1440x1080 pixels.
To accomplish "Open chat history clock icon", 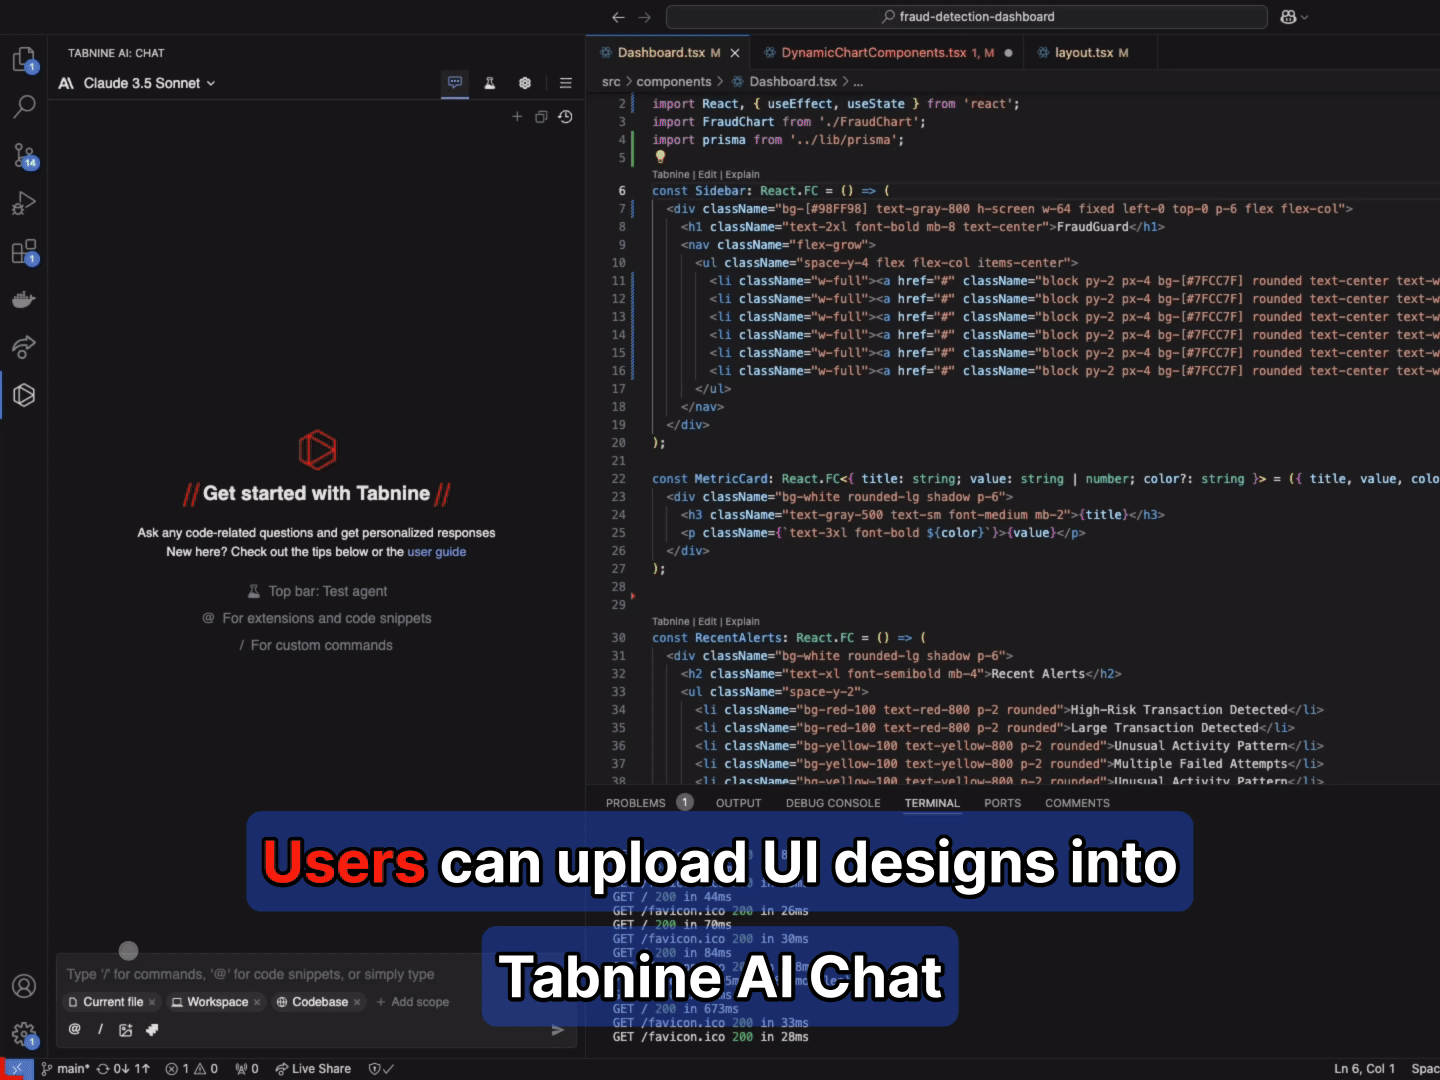I will pos(565,117).
